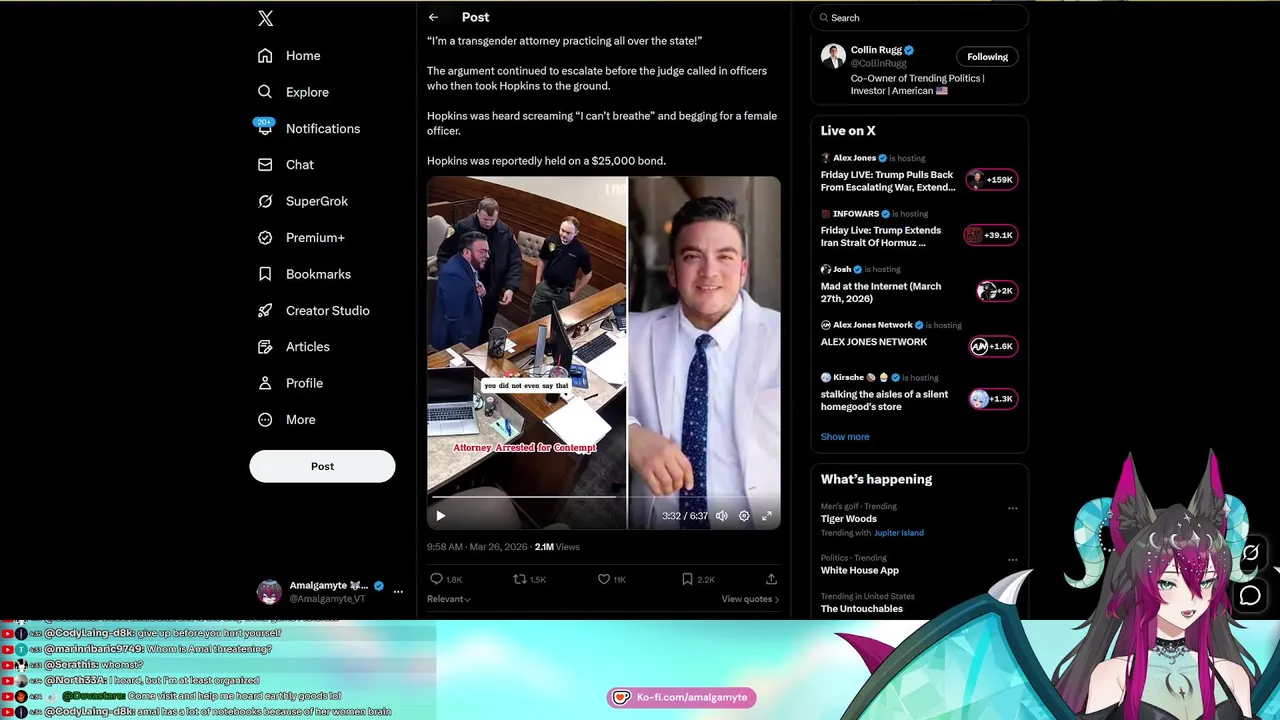Image resolution: width=1280 pixels, height=720 pixels.
Task: Open the Tiger Woods trending topic
Action: (x=848, y=519)
